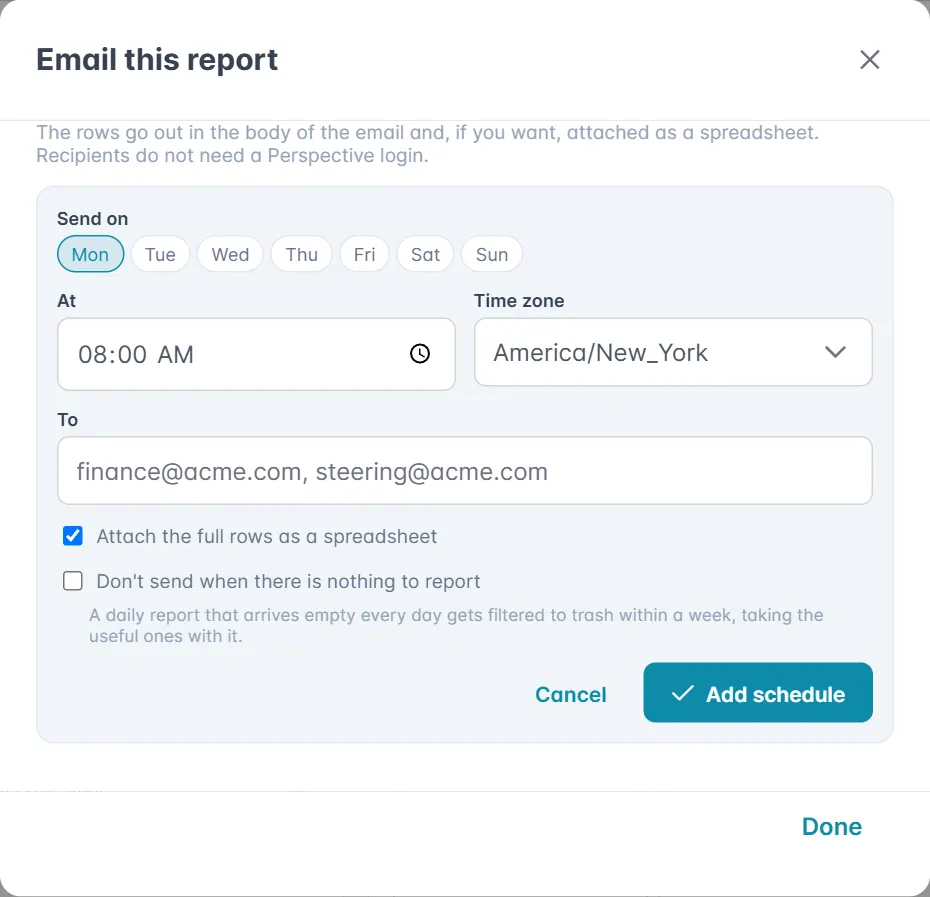The height and width of the screenshot is (897, 930).
Task: Click the Cancel button
Action: click(x=571, y=694)
